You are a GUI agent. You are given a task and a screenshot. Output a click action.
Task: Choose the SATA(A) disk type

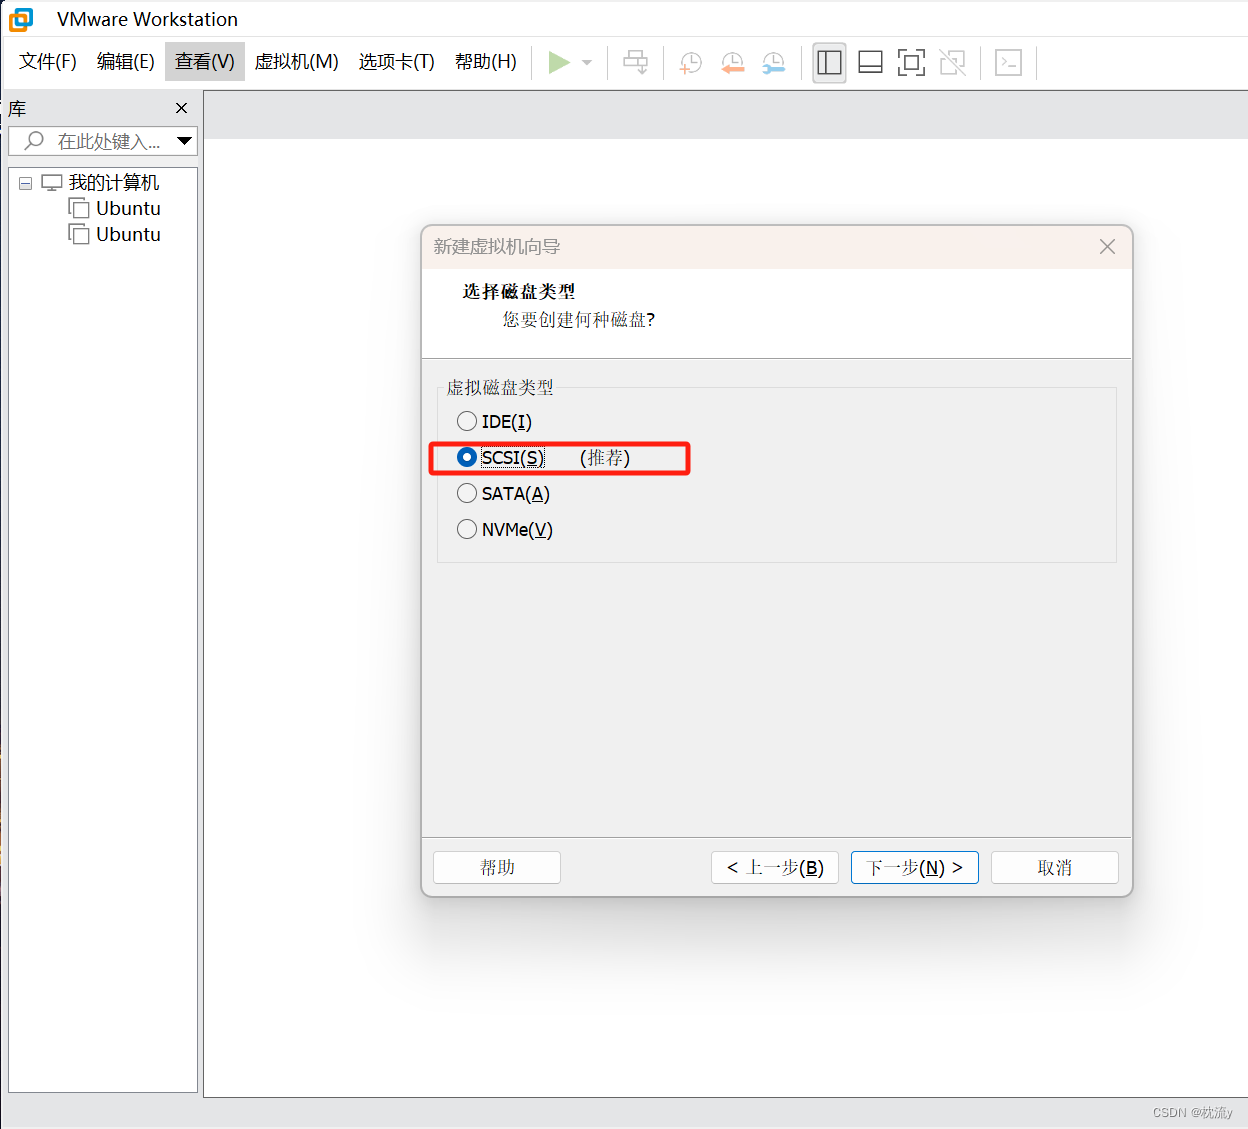pyautogui.click(x=504, y=493)
